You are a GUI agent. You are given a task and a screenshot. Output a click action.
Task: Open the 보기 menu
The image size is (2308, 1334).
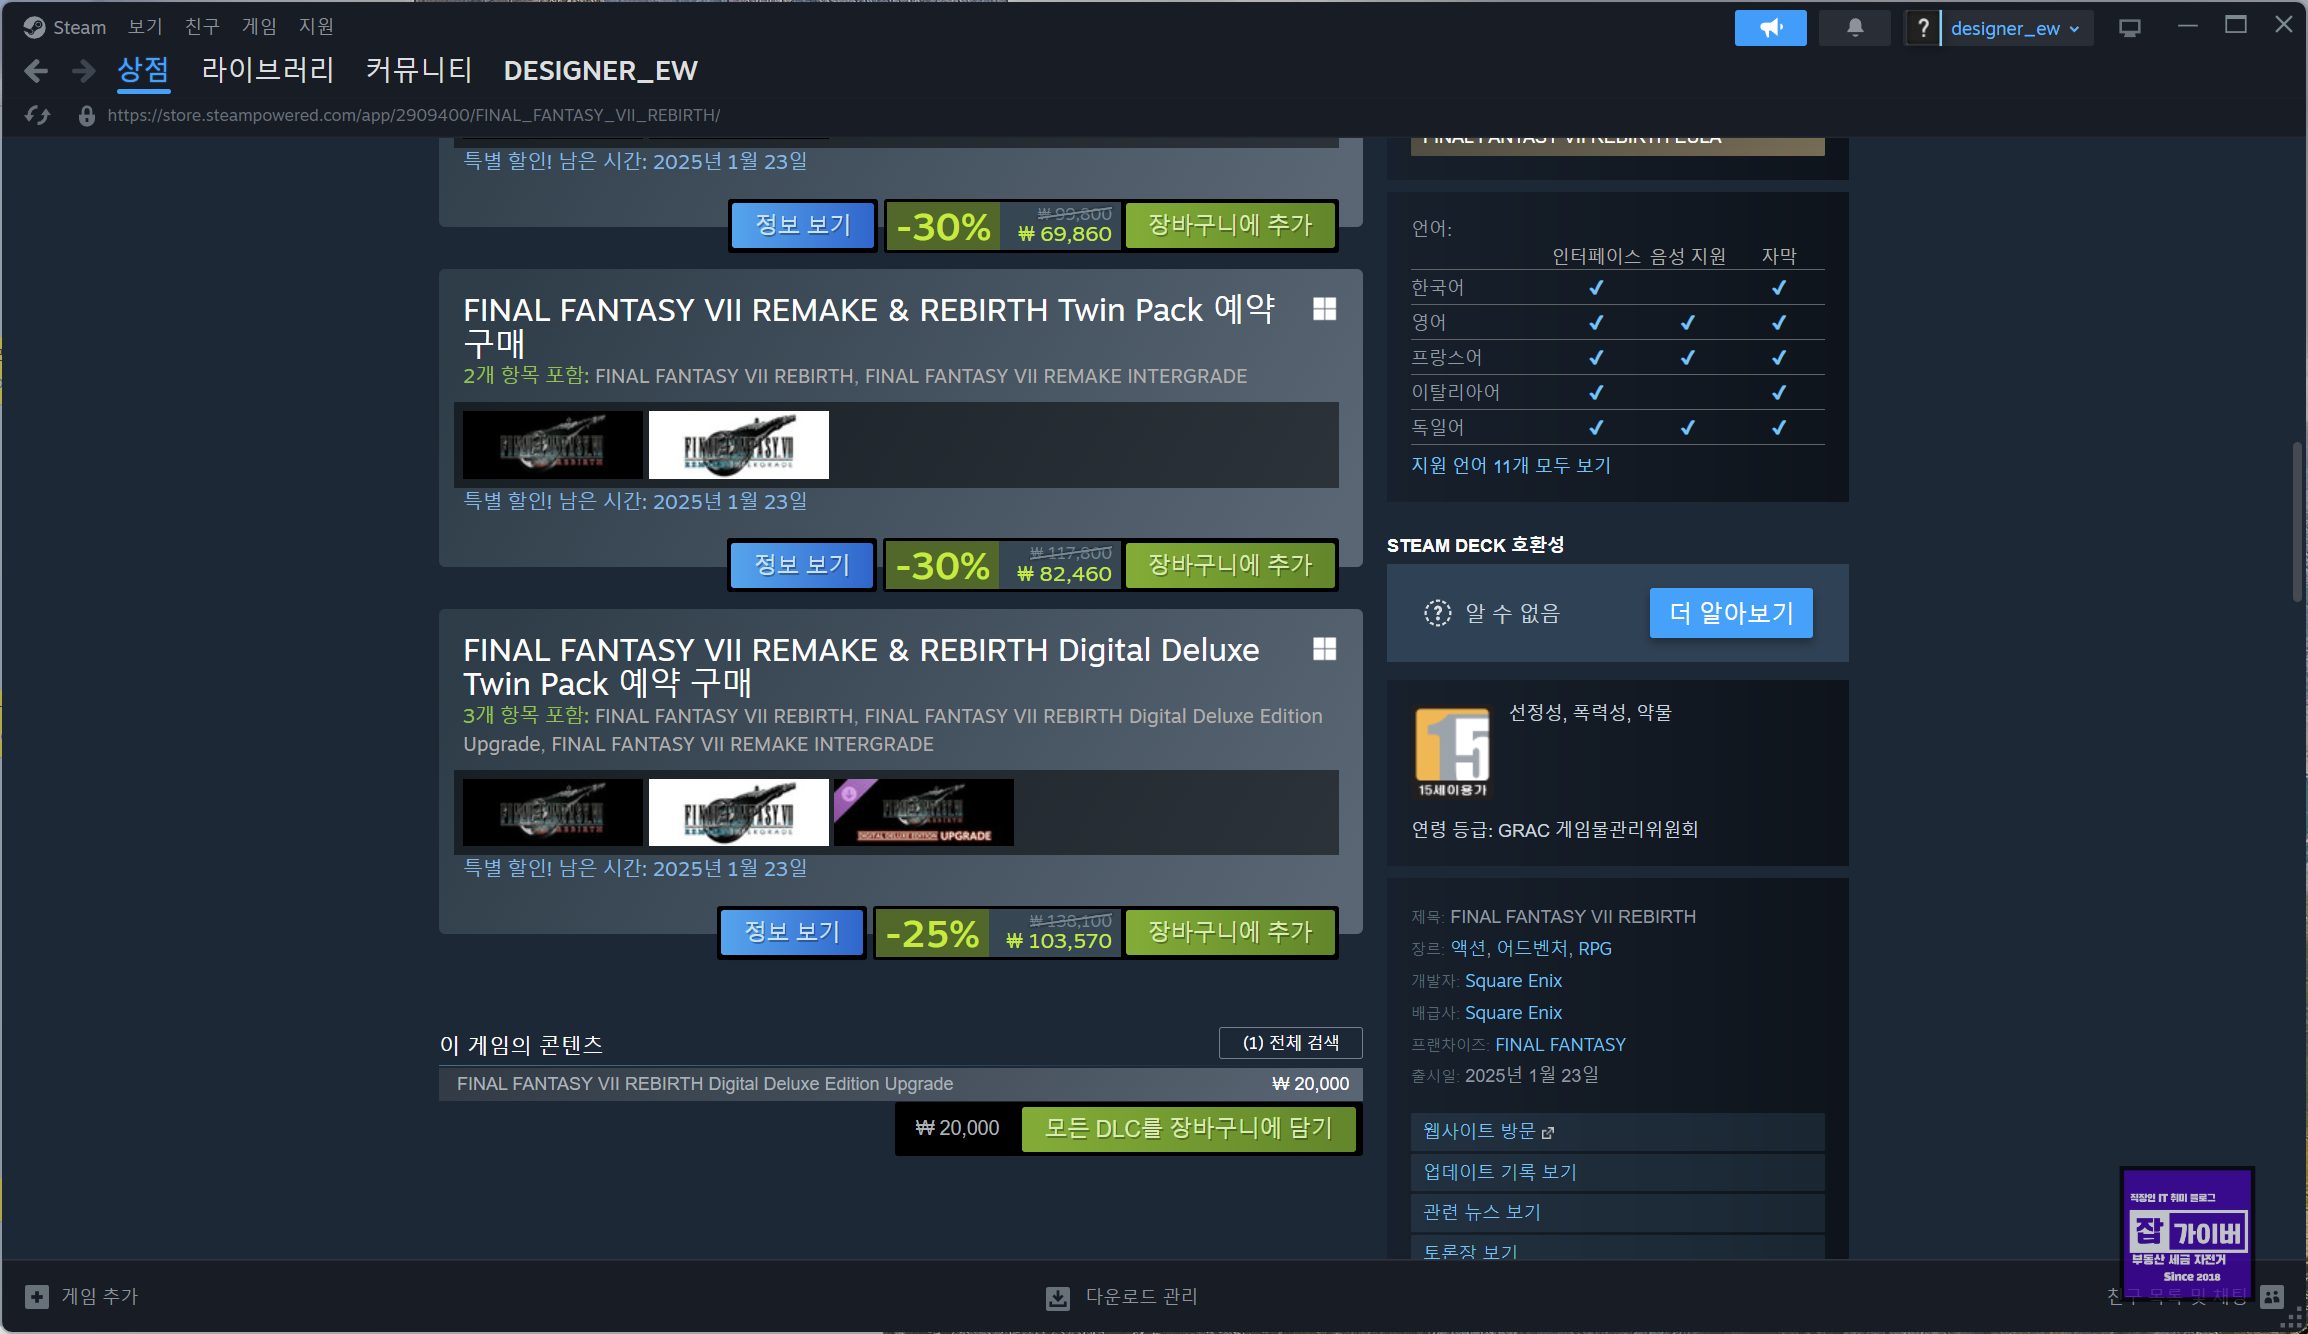pos(145,27)
